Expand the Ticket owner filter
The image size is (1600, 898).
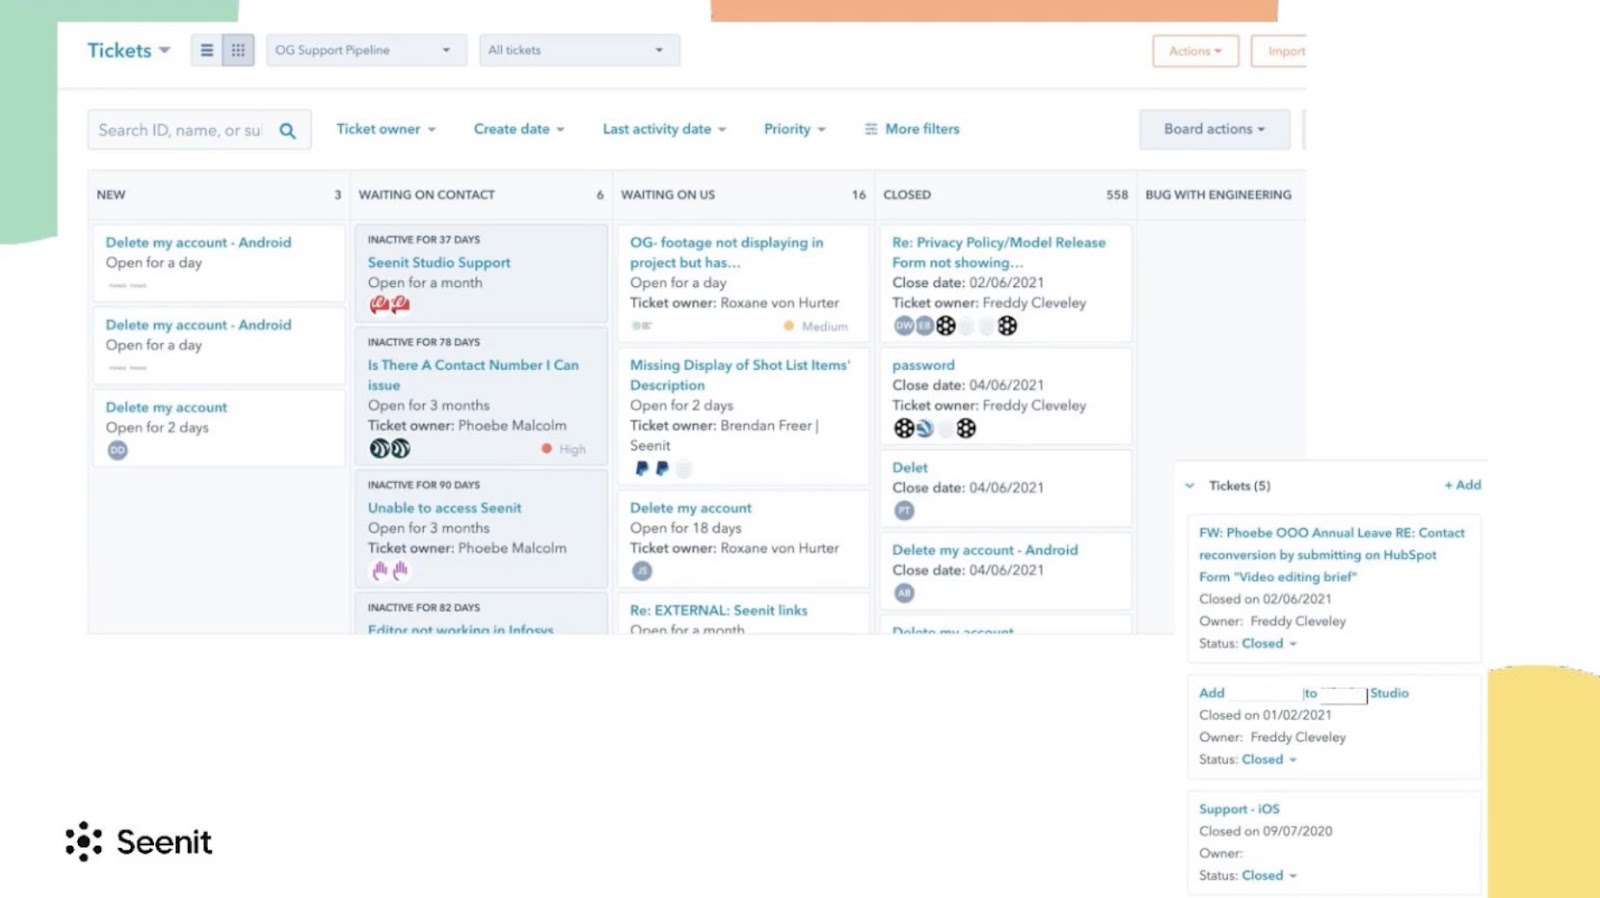click(x=386, y=129)
